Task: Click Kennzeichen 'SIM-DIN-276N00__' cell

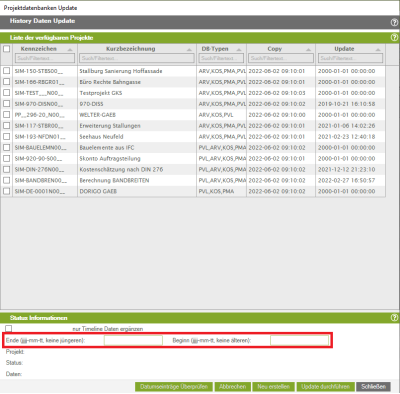Action: tap(40, 170)
